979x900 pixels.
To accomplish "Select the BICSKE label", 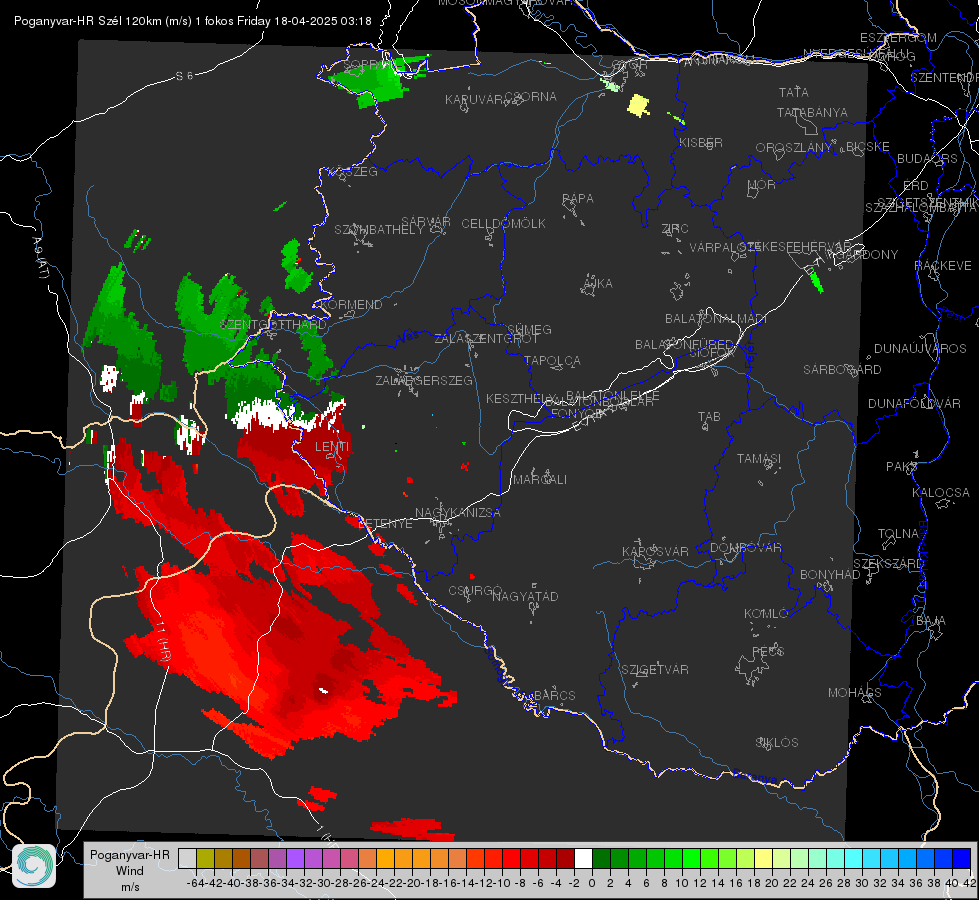I will pos(868,147).
